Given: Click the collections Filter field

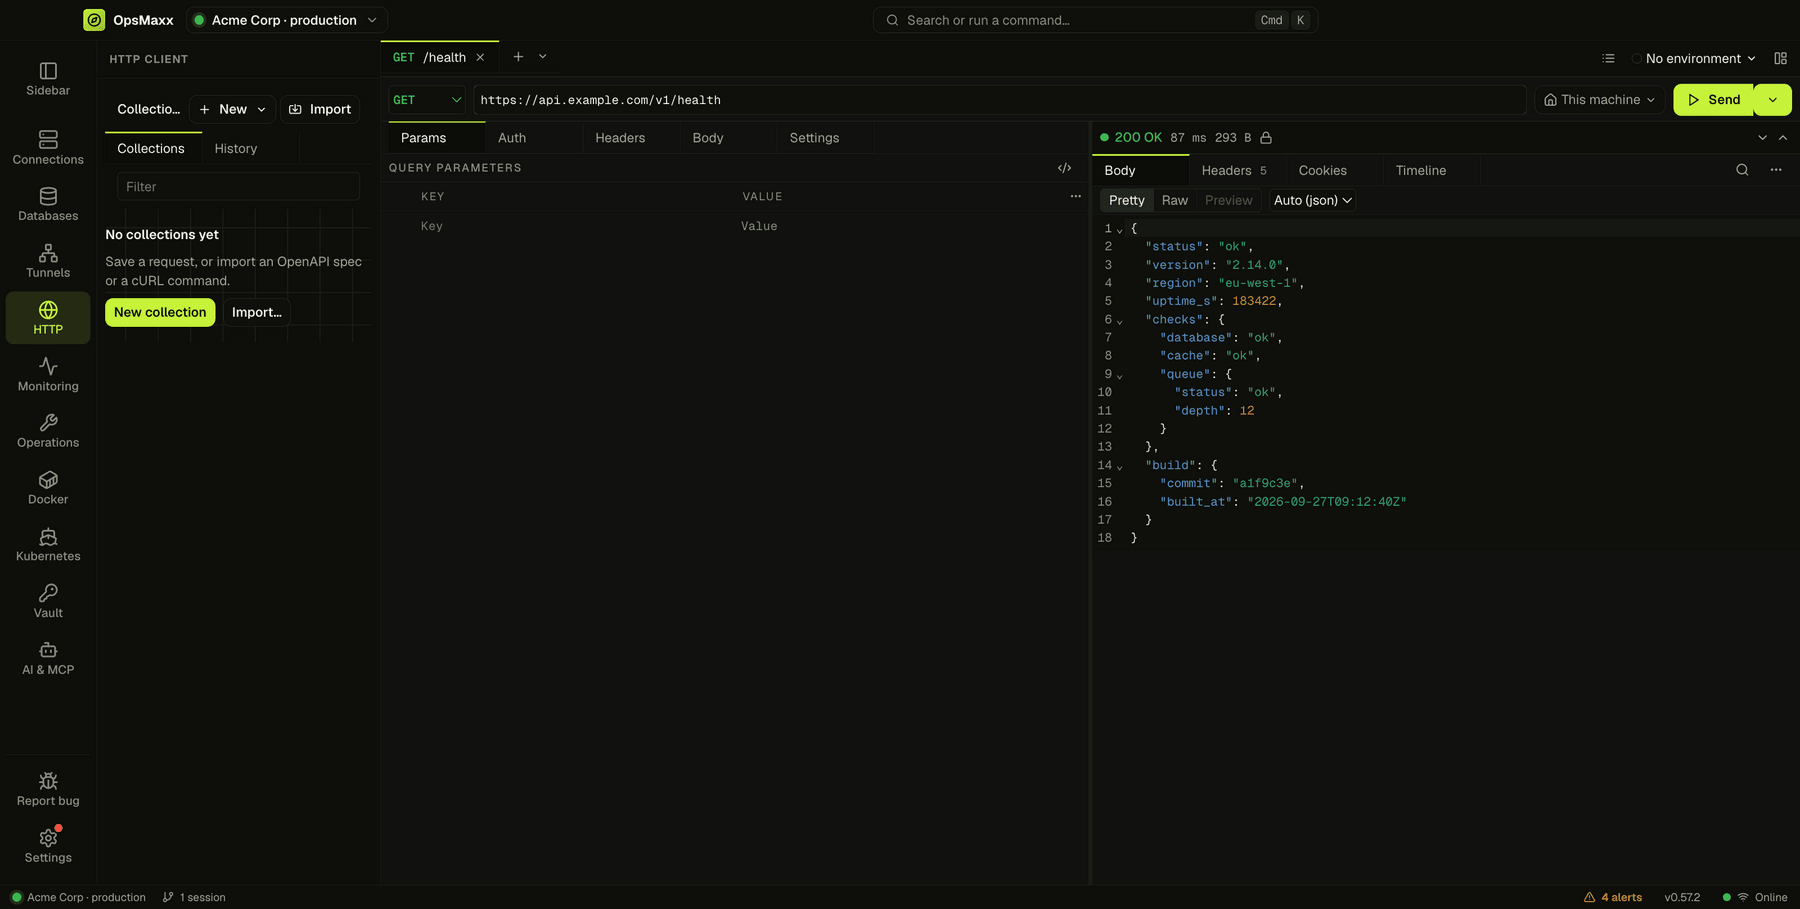Looking at the screenshot, I should 238,187.
